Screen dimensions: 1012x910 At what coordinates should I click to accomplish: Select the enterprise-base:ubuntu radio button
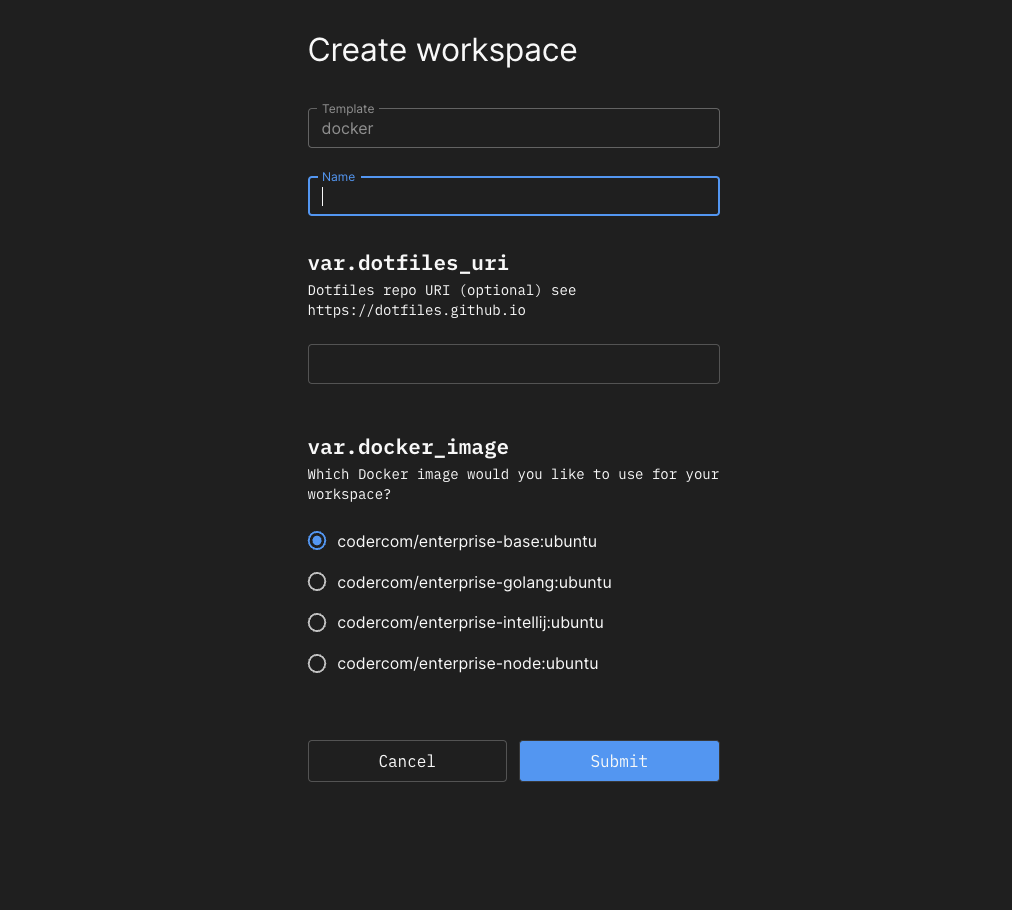[317, 541]
